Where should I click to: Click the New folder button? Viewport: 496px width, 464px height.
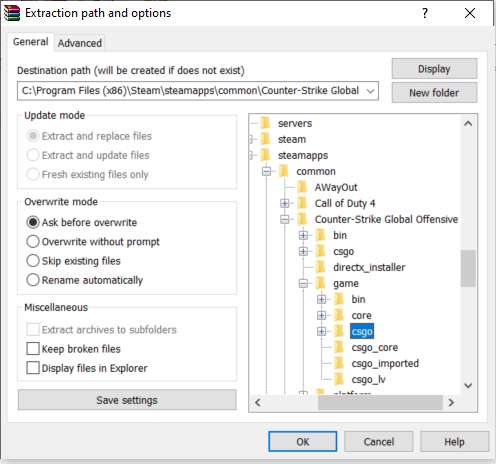tap(434, 93)
